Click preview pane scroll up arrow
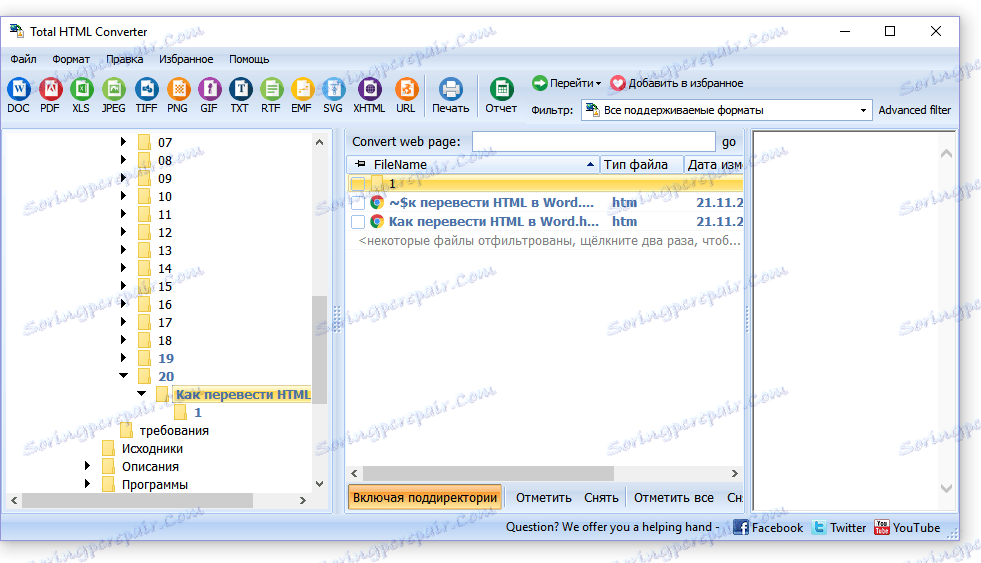 click(x=946, y=153)
